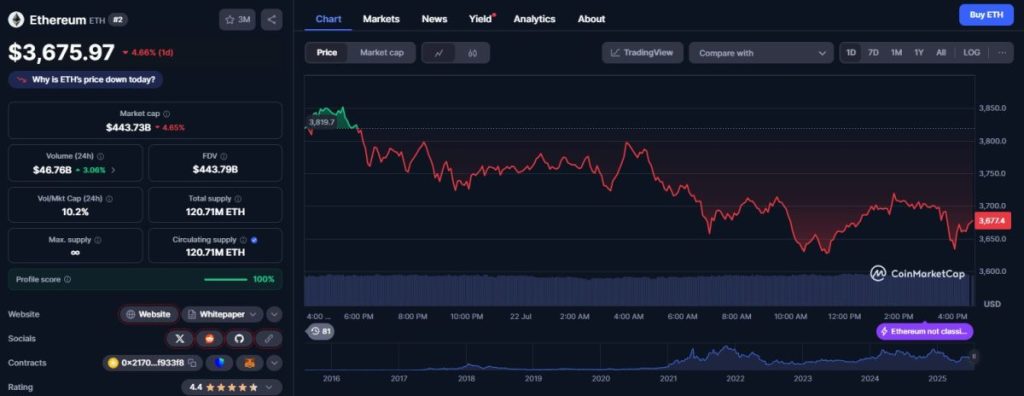Image resolution: width=1024 pixels, height=396 pixels.
Task: Click the current price label 3,677.4 on chart
Action: [x=993, y=222]
